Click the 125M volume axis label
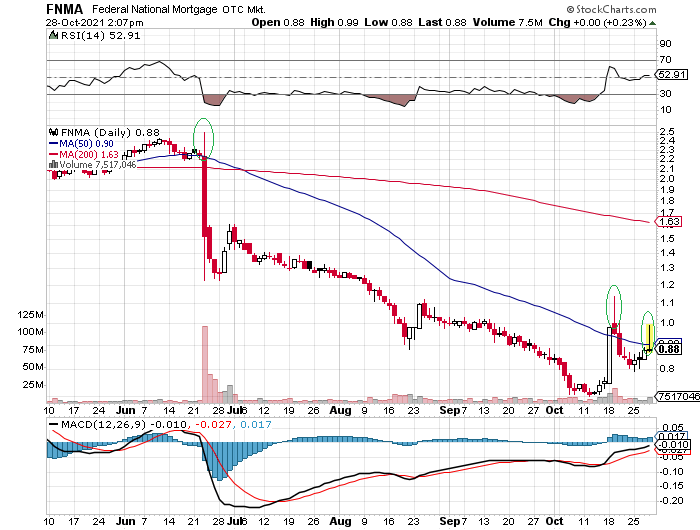This screenshot has height=530, width=700. 30,315
